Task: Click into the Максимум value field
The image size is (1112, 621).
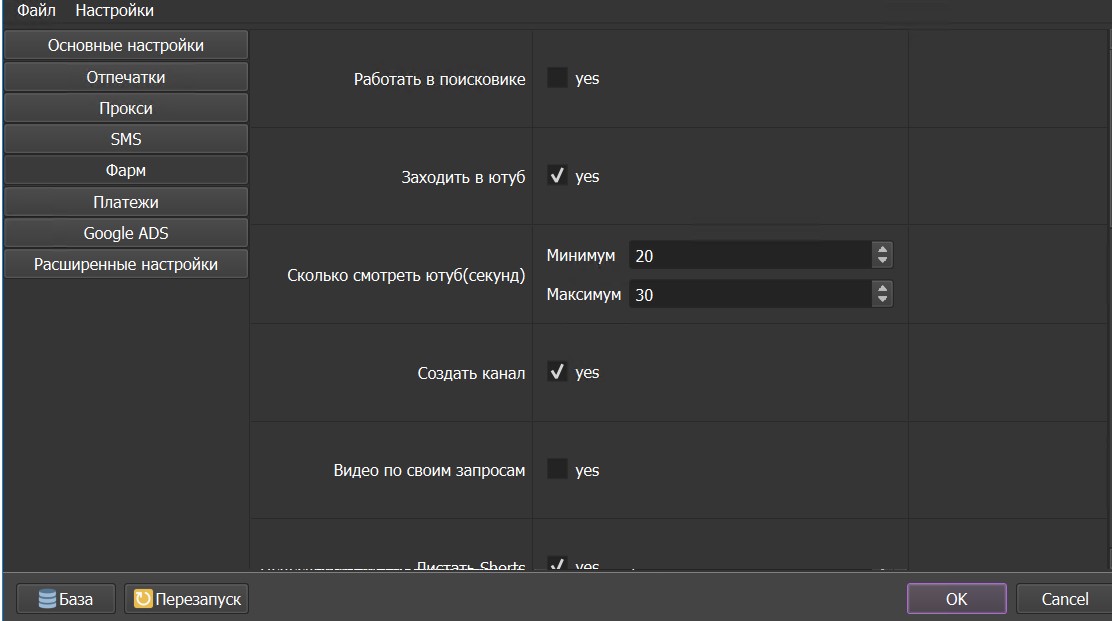Action: [x=750, y=295]
